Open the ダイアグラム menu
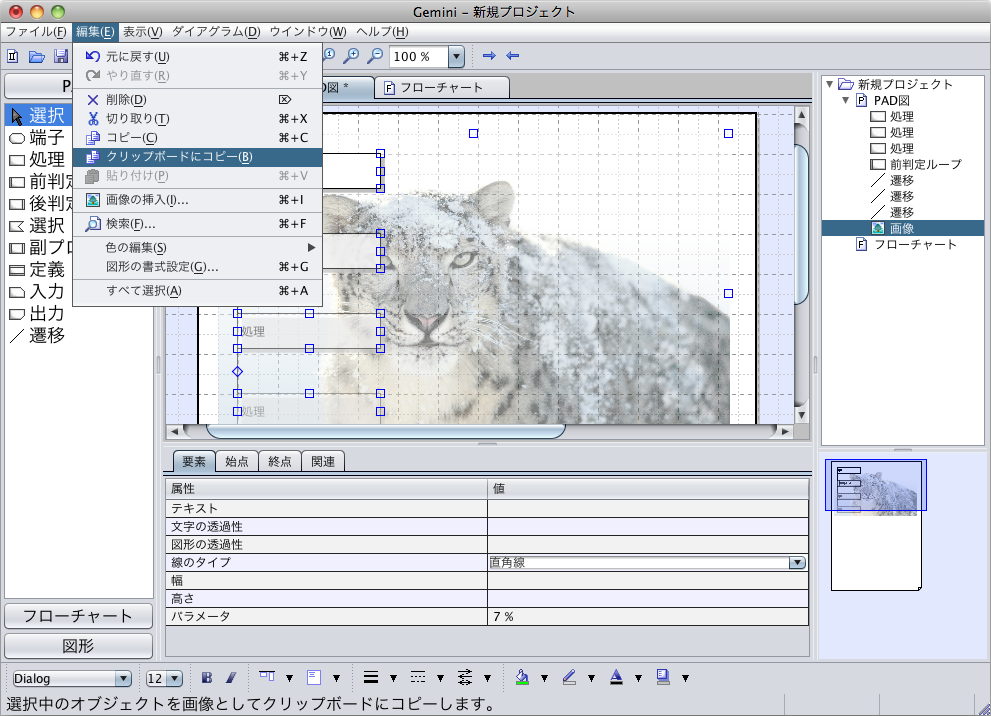 pos(216,32)
